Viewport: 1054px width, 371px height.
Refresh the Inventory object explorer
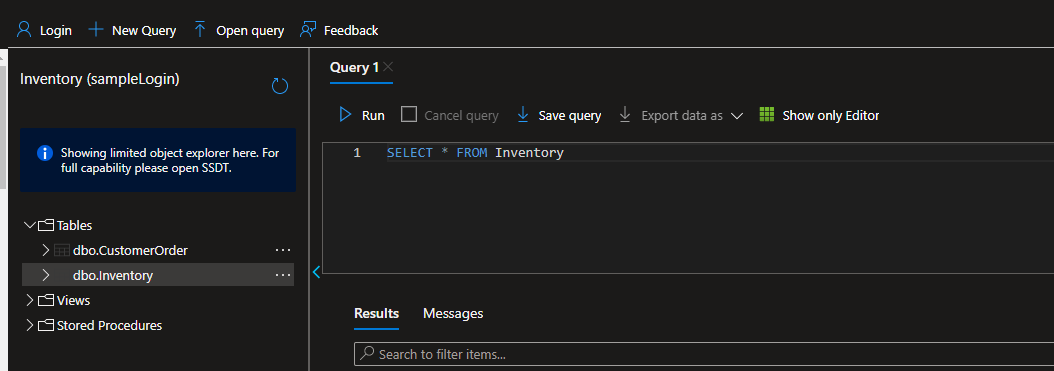pyautogui.click(x=280, y=86)
